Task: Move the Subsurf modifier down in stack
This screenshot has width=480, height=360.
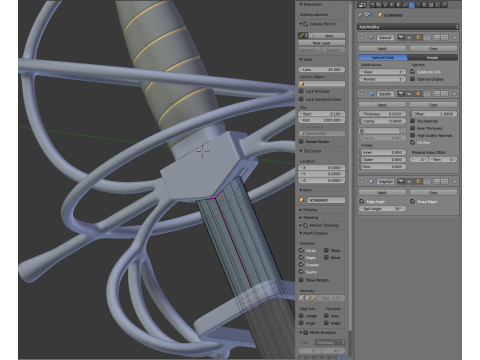Action: (445, 37)
